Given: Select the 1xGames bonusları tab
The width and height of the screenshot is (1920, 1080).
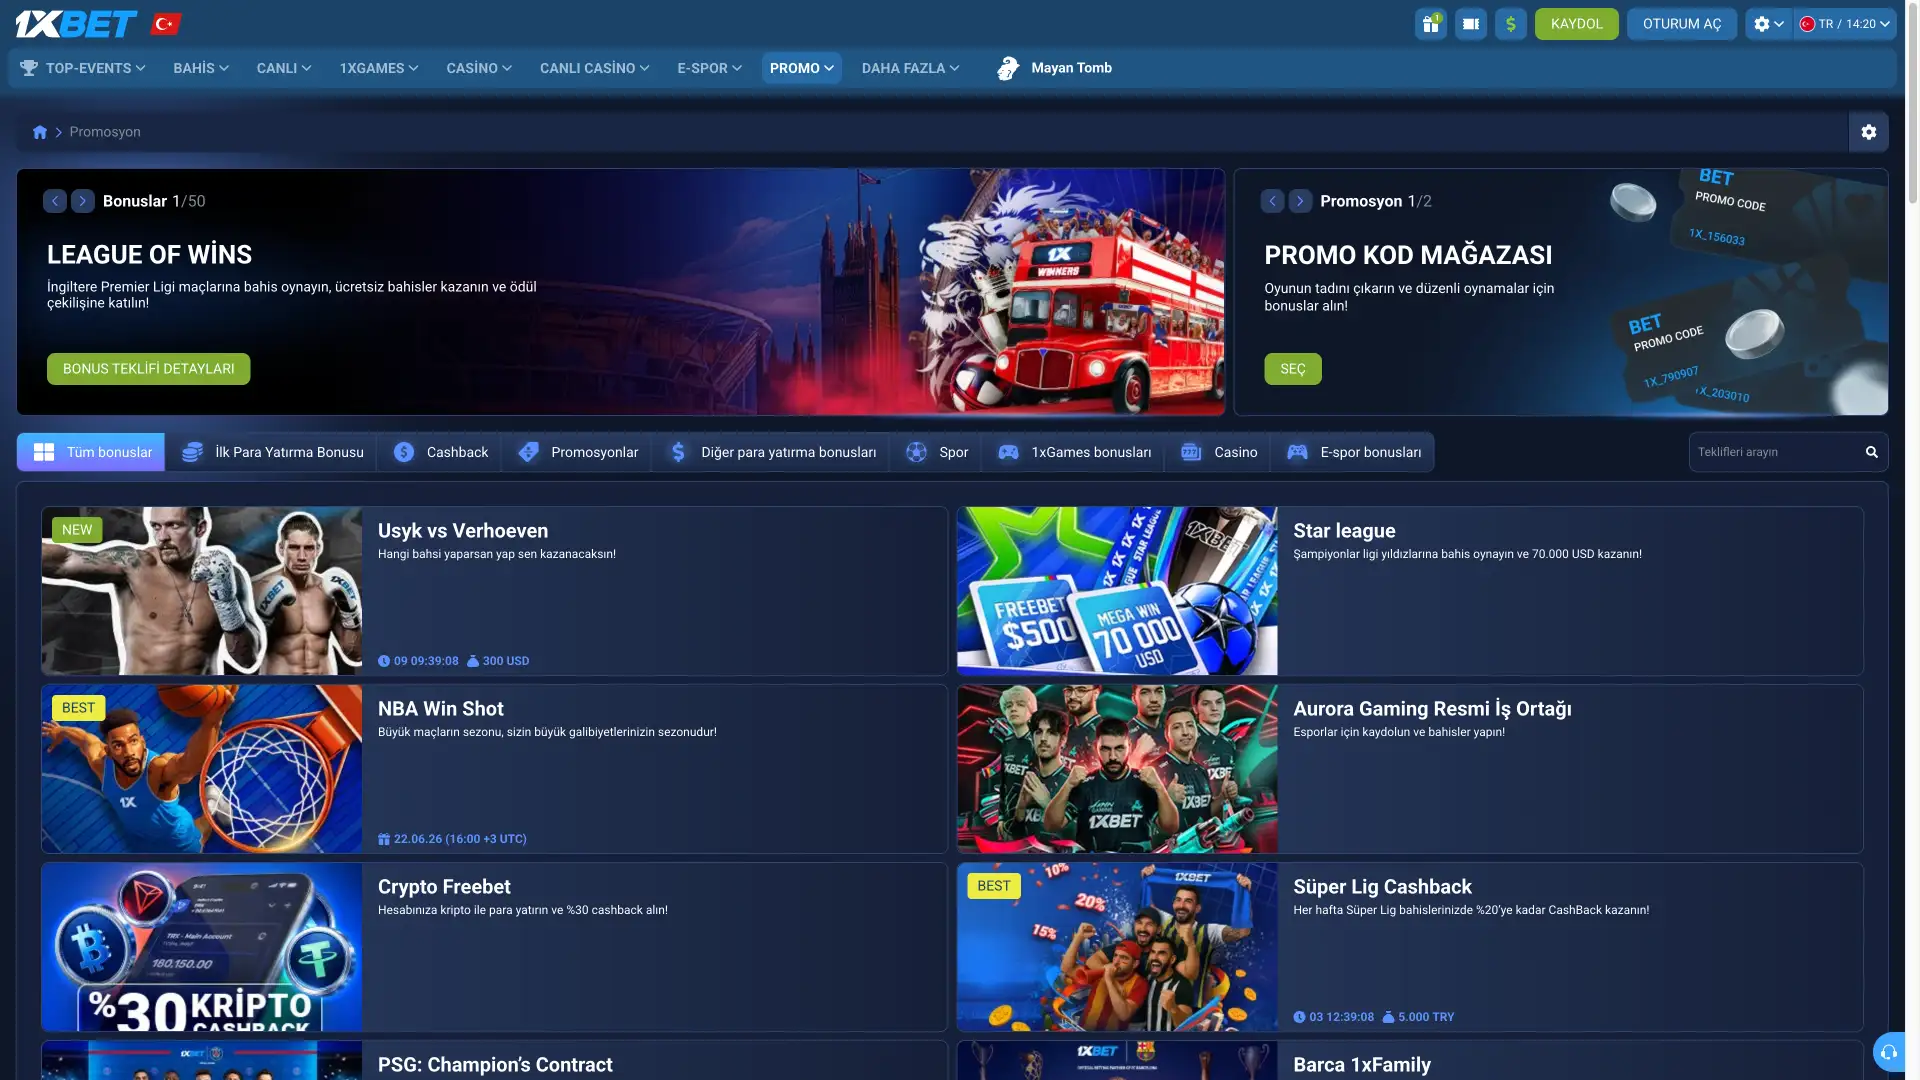Looking at the screenshot, I should (1074, 452).
